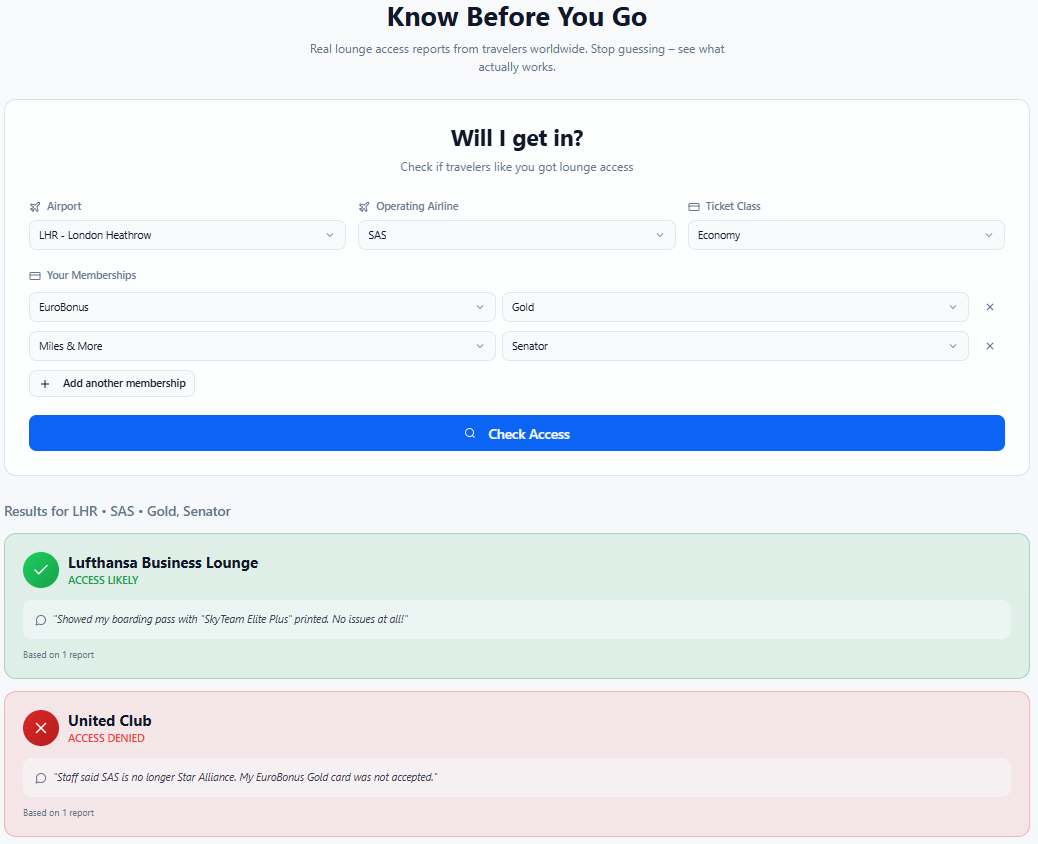Remove the Miles & More membership row

990,346
